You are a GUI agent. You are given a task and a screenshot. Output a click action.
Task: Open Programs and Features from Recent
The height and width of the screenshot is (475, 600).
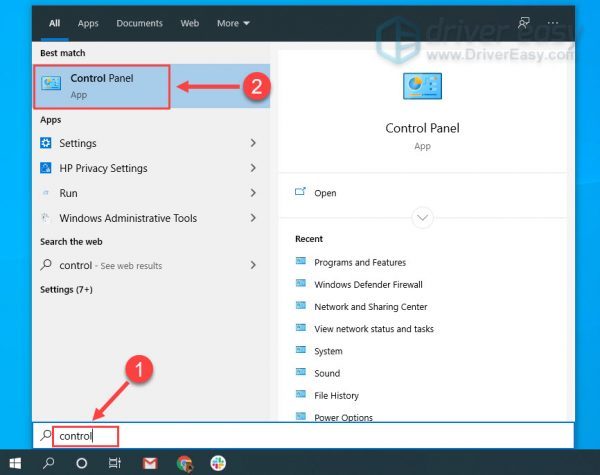click(359, 262)
